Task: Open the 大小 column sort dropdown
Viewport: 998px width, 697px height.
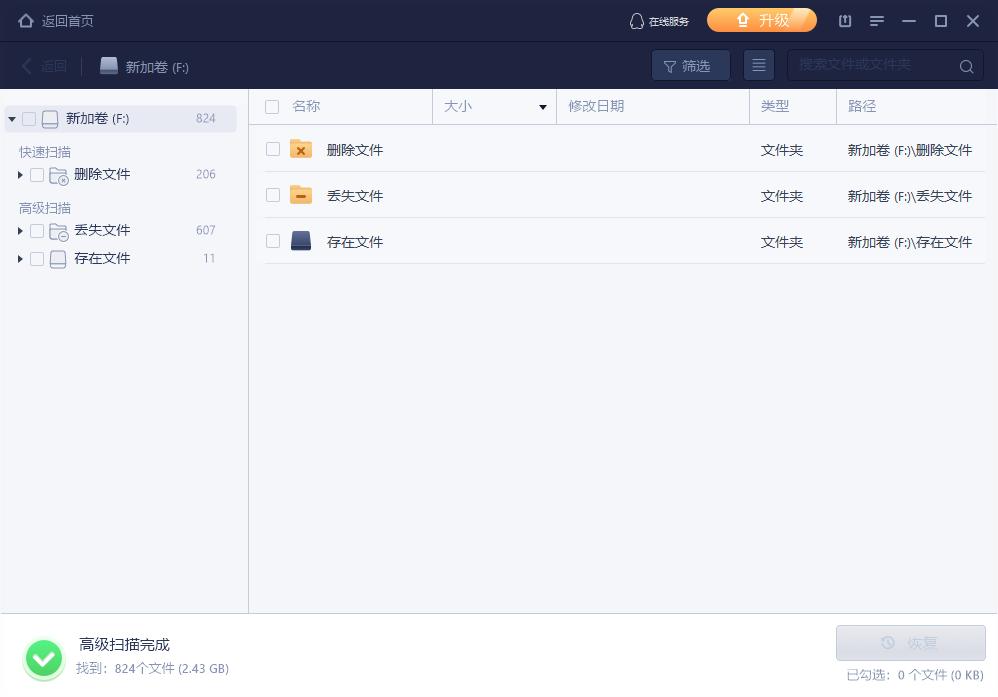Action: 540,106
